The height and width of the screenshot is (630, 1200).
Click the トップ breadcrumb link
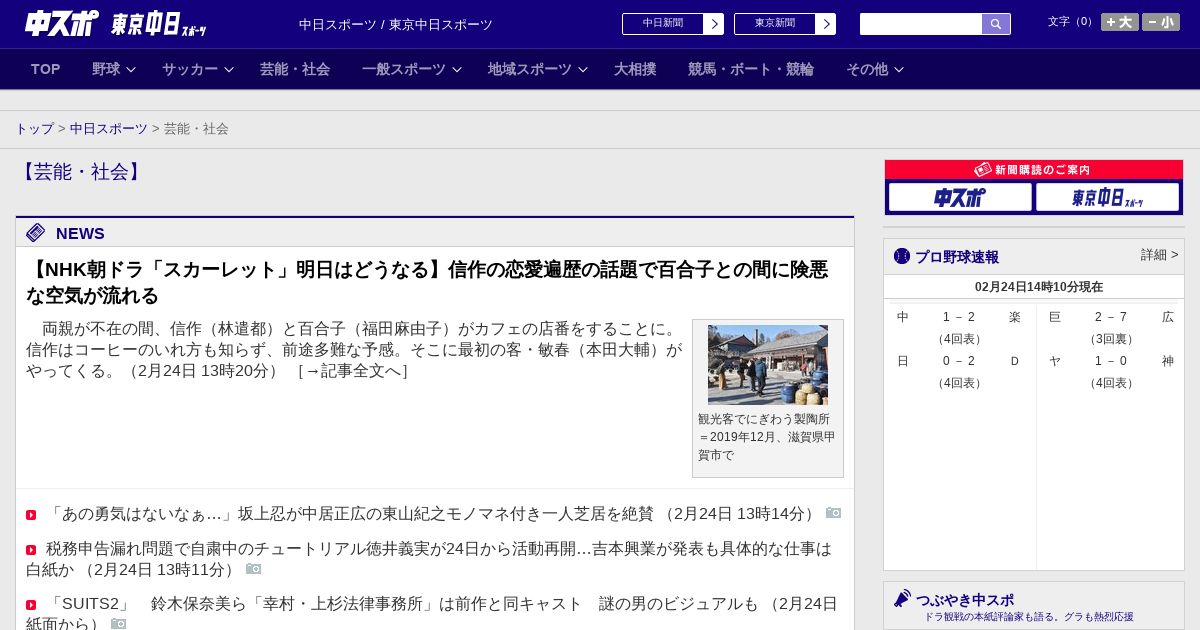[x=34, y=129]
